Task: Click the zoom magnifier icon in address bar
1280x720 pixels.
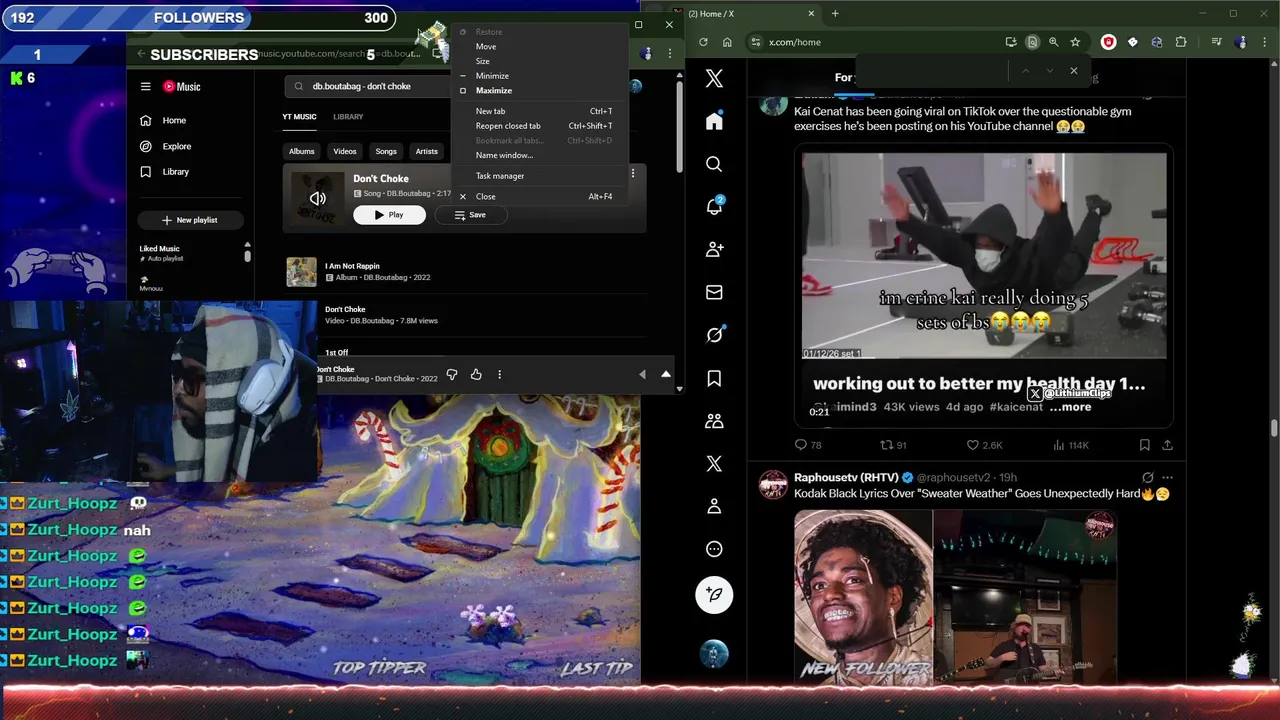Action: (x=1053, y=42)
